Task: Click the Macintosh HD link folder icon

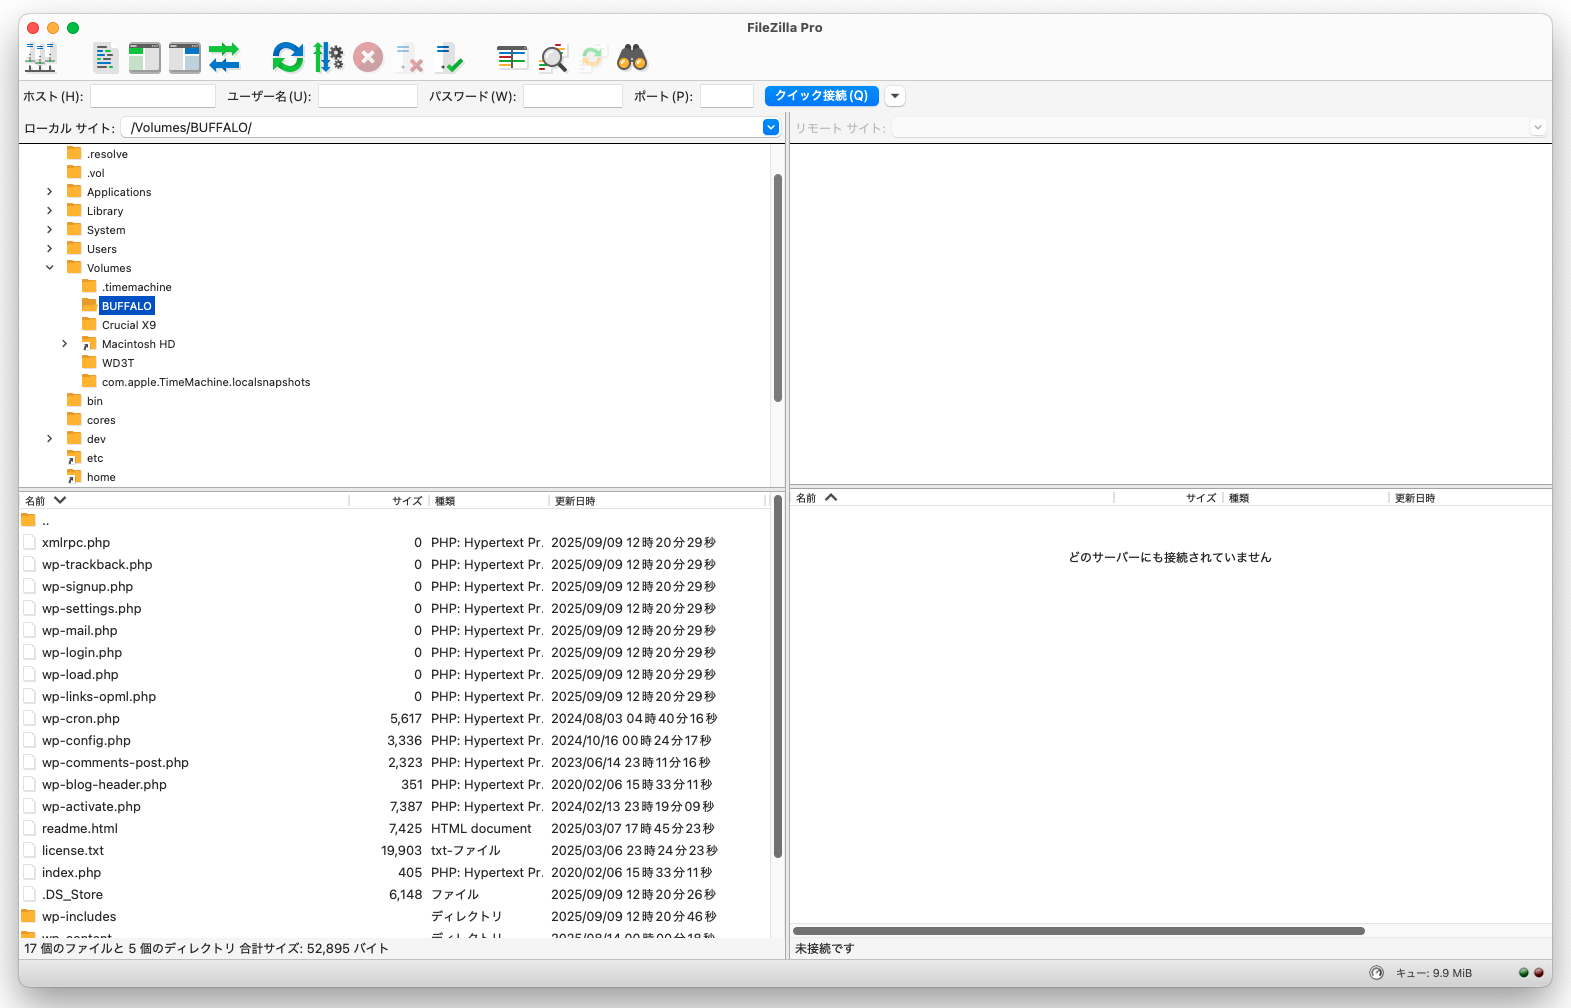Action: pos(89,343)
